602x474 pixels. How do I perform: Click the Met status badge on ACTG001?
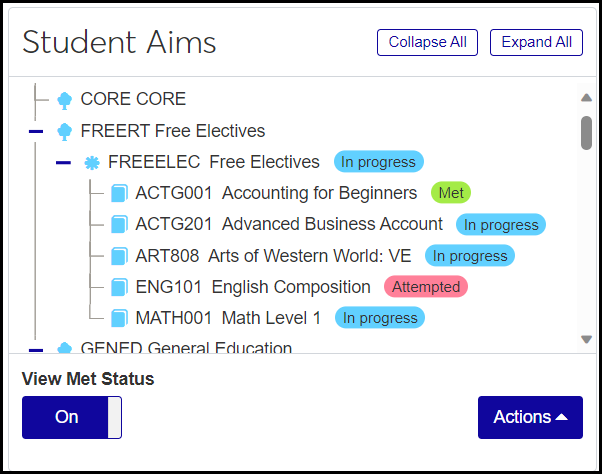click(451, 193)
